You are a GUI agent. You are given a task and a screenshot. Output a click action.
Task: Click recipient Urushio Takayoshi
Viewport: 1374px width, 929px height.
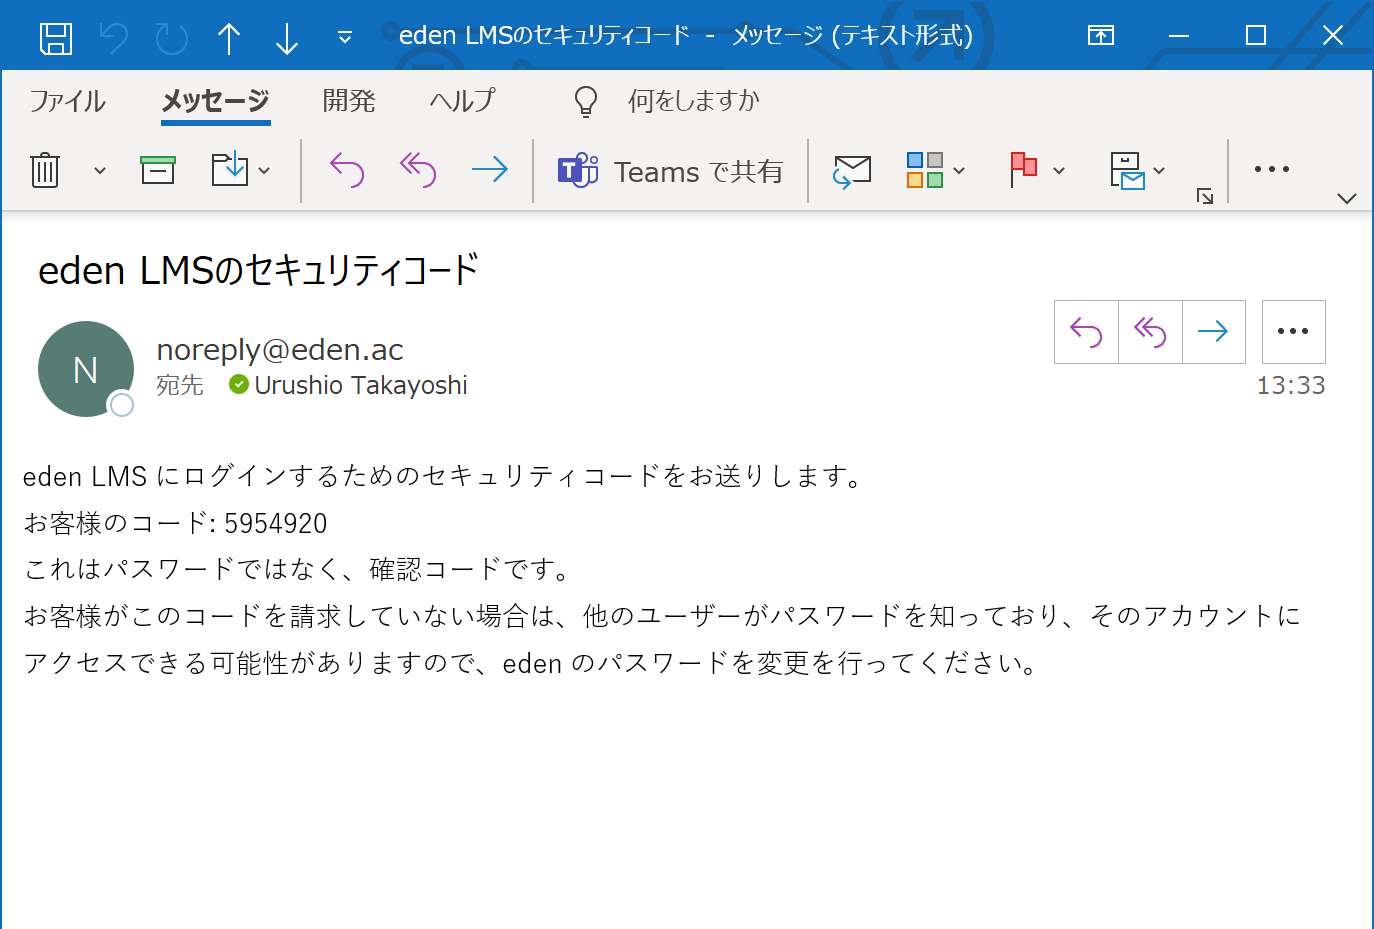tap(361, 385)
